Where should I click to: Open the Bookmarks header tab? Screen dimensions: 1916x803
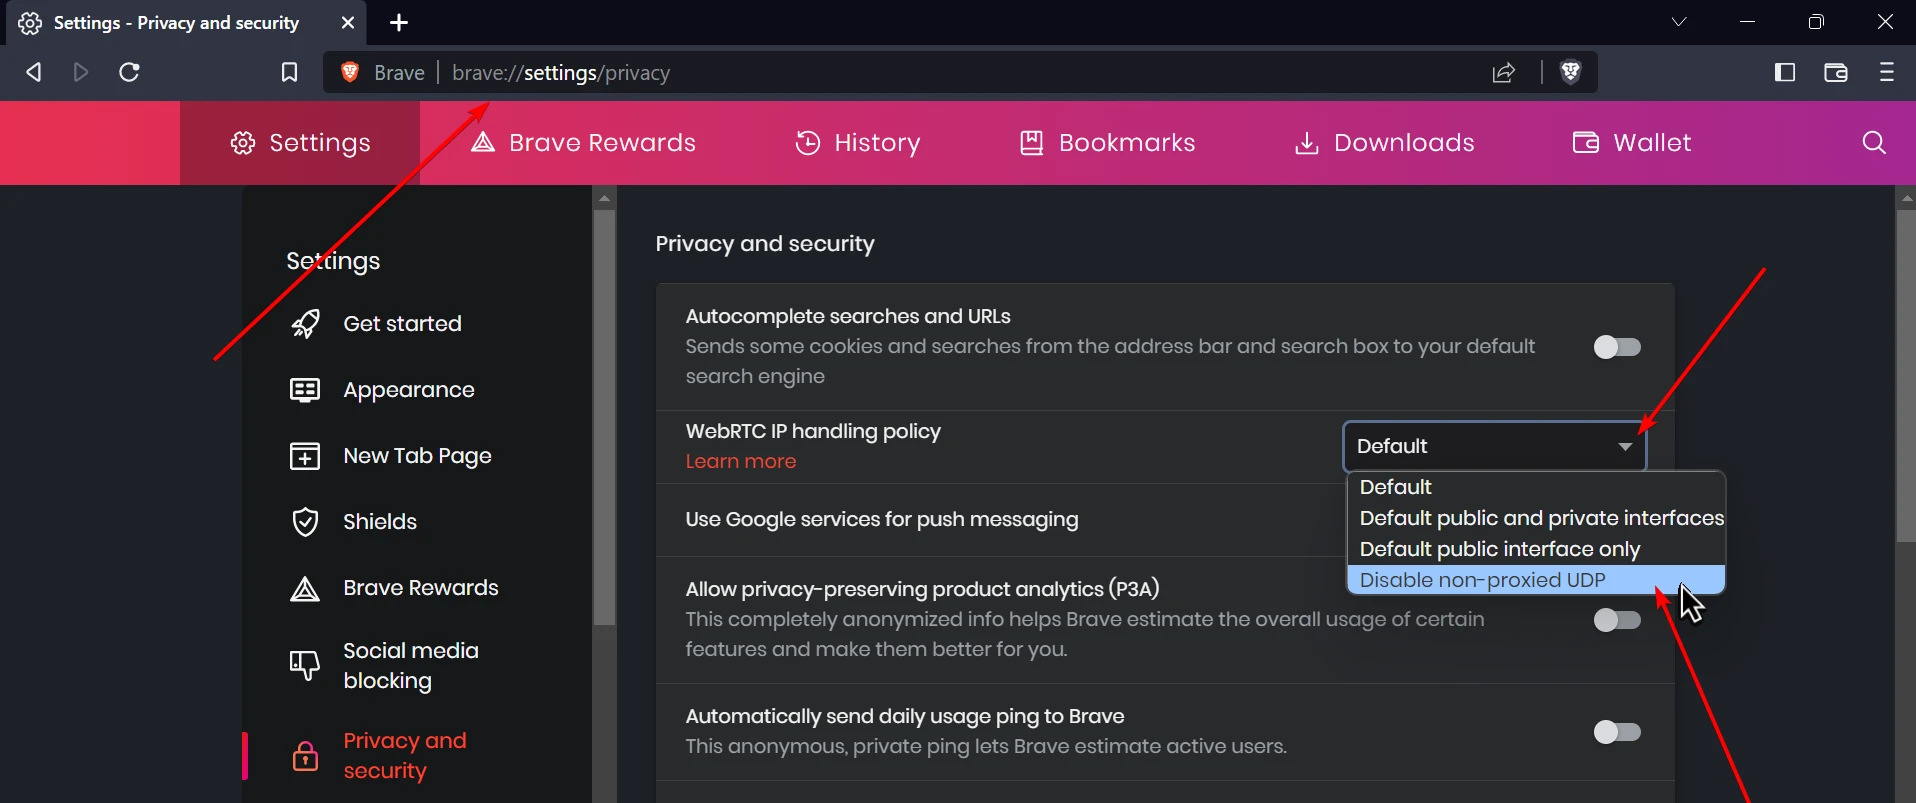(x=1107, y=143)
